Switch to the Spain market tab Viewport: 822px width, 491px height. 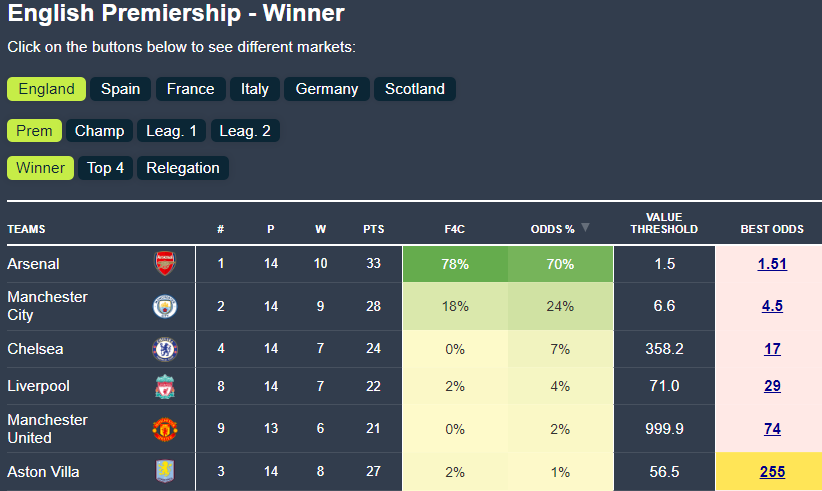(121, 89)
